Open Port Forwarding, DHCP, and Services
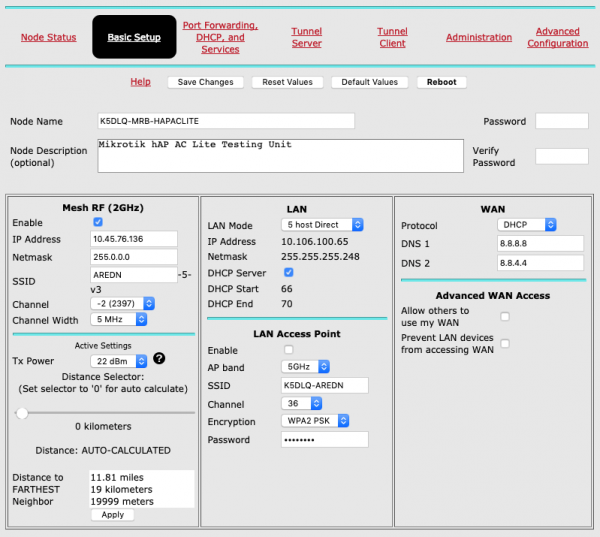This screenshot has height=537, width=600. tap(220, 37)
